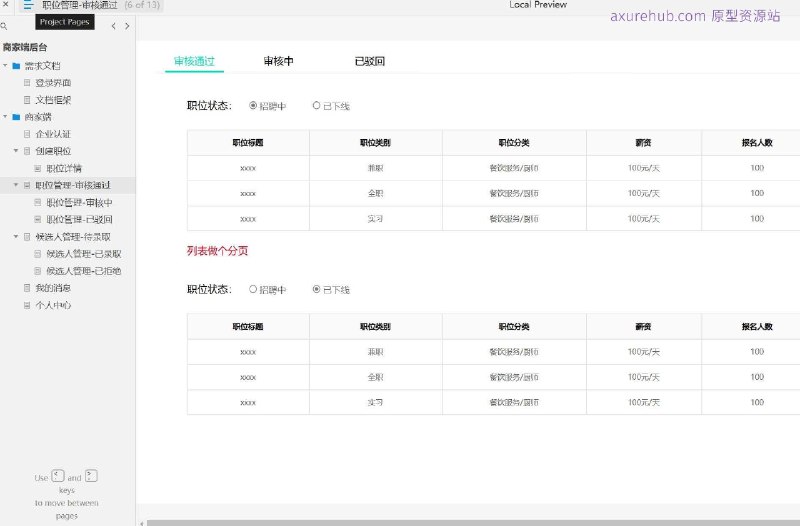This screenshot has height=526, width=800.
Task: Click the 需求文档 folder icon
Action: coord(16,66)
